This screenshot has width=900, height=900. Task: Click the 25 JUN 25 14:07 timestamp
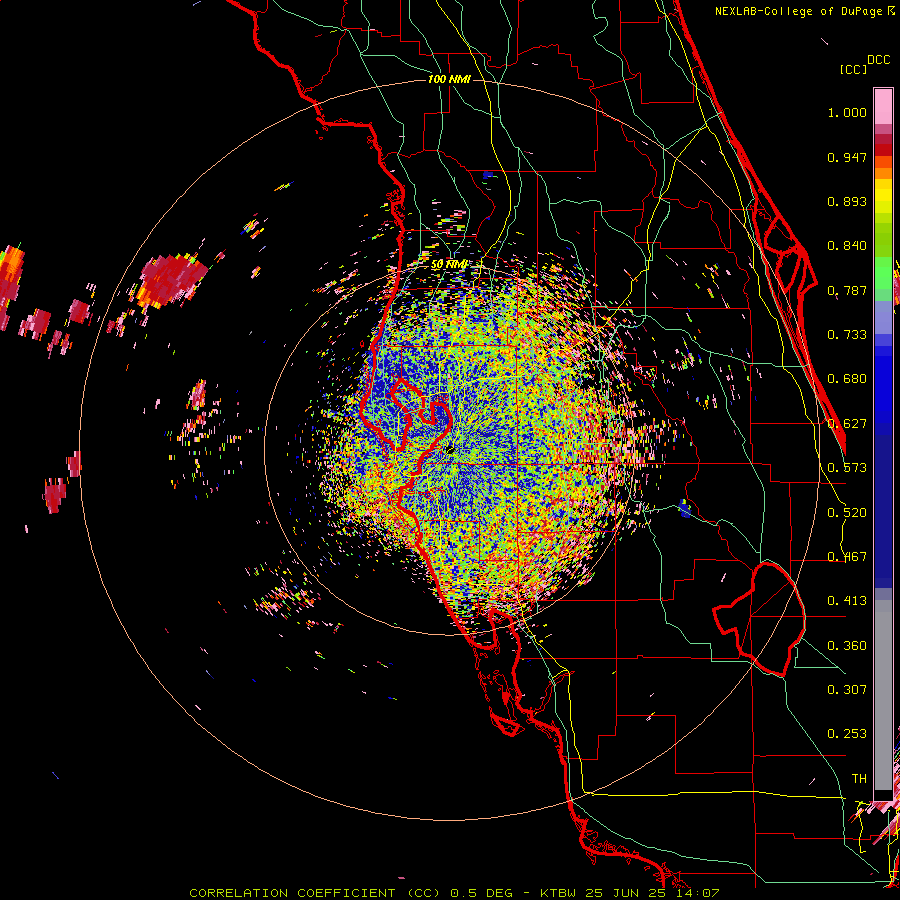point(652,893)
